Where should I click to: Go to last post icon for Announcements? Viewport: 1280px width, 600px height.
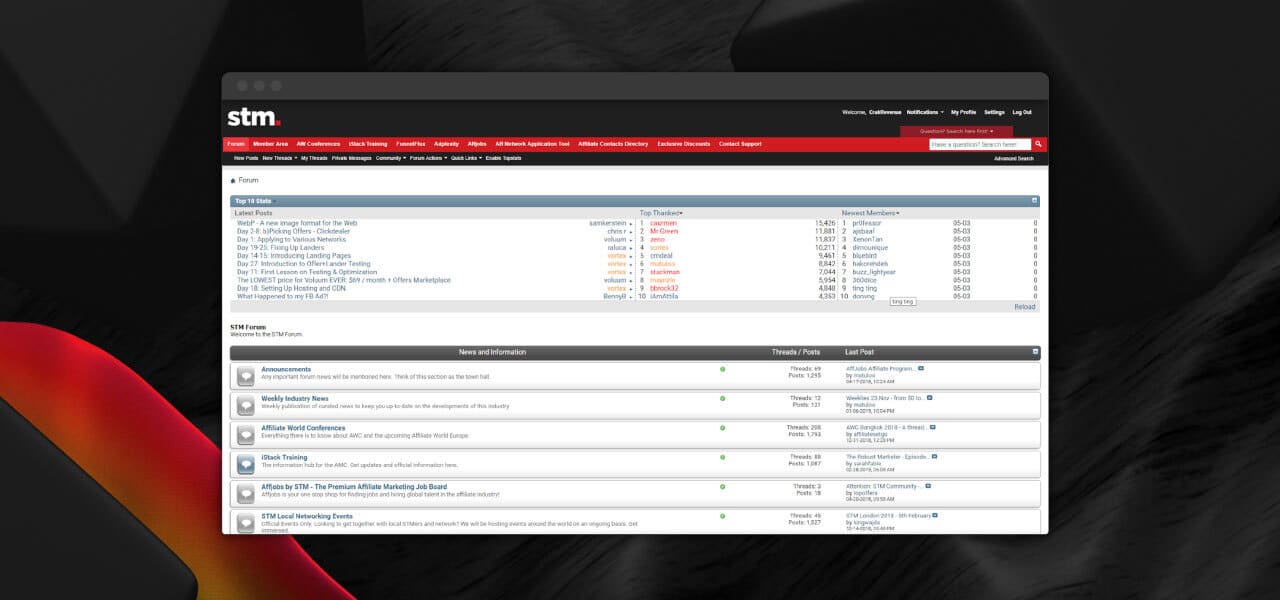point(921,368)
